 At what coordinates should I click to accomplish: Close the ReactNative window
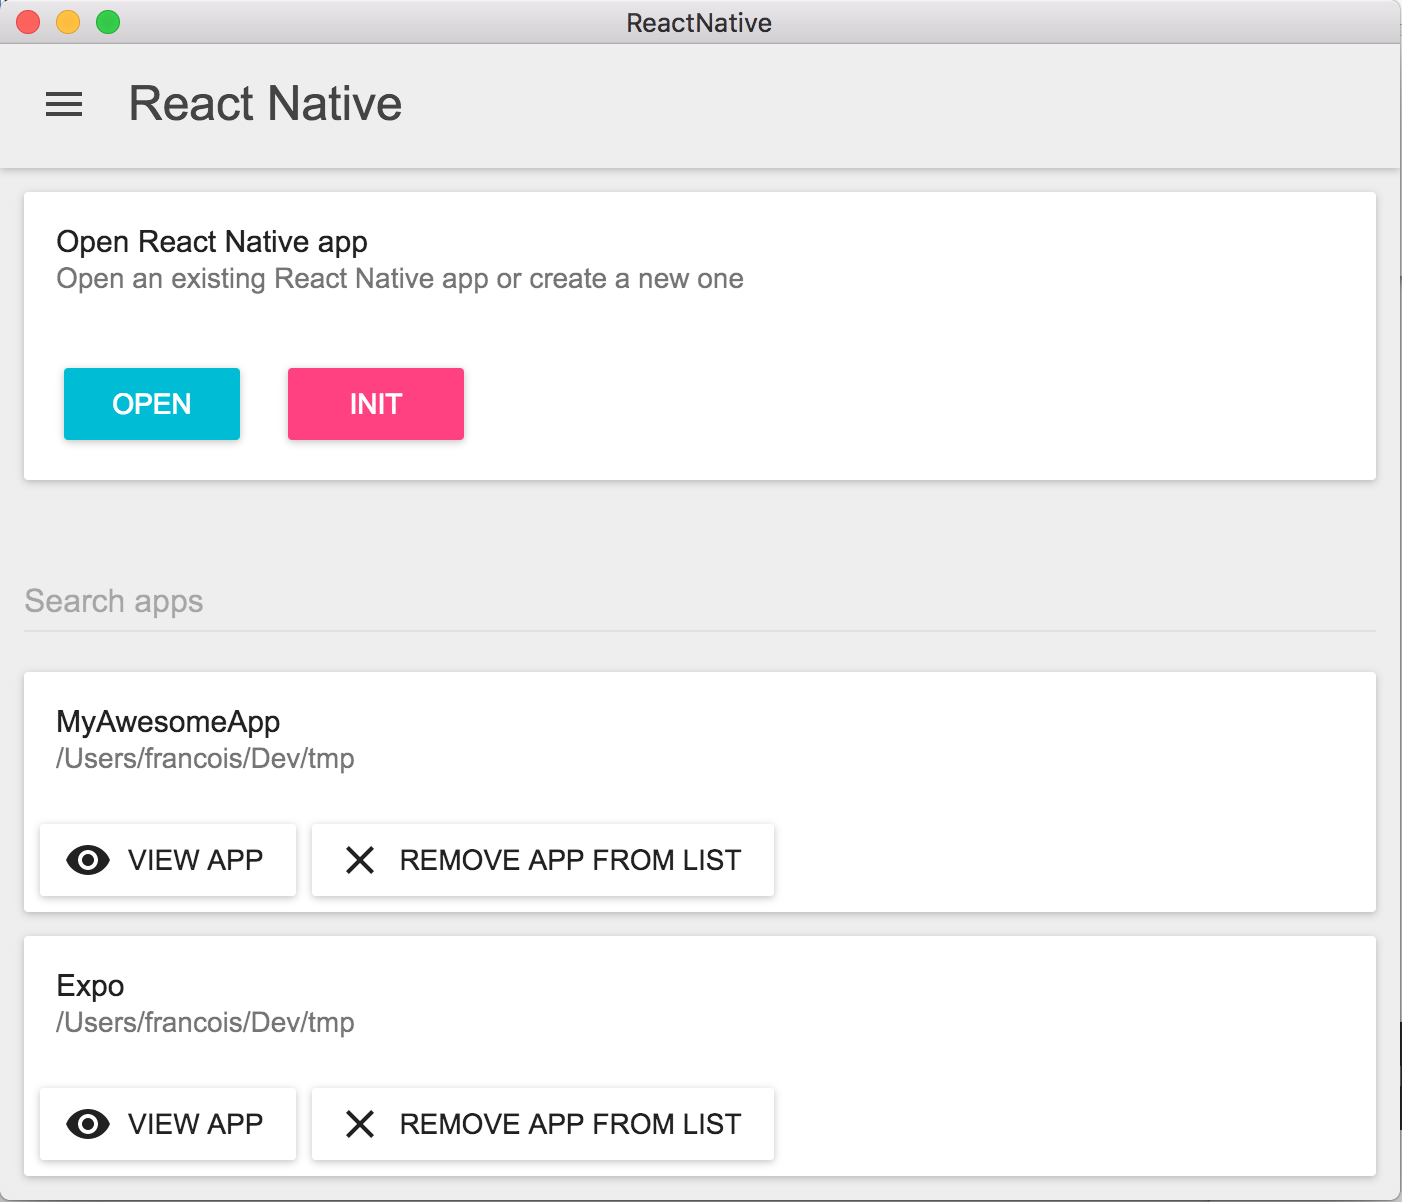[x=28, y=22]
